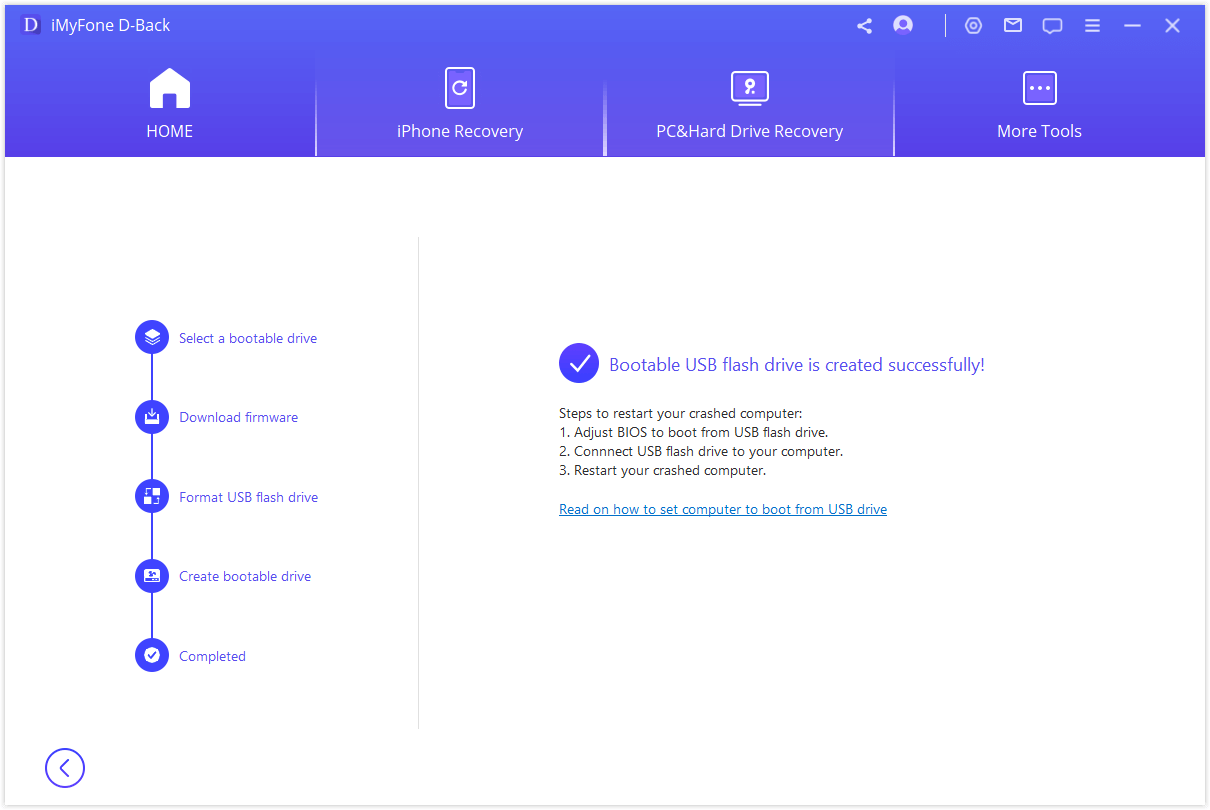Minimize the D-Back window

pyautogui.click(x=1132, y=26)
